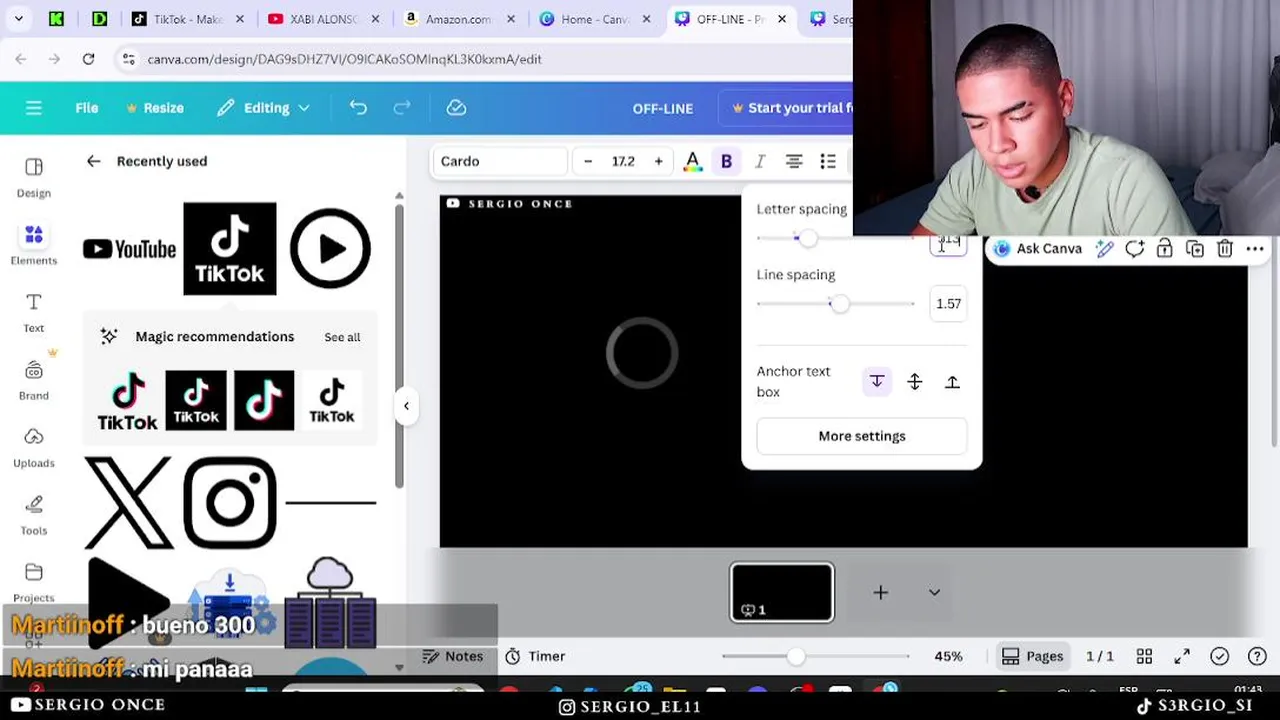Viewport: 1280px width, 720px height.
Task: Anchor text box to bottom
Action: (952, 382)
